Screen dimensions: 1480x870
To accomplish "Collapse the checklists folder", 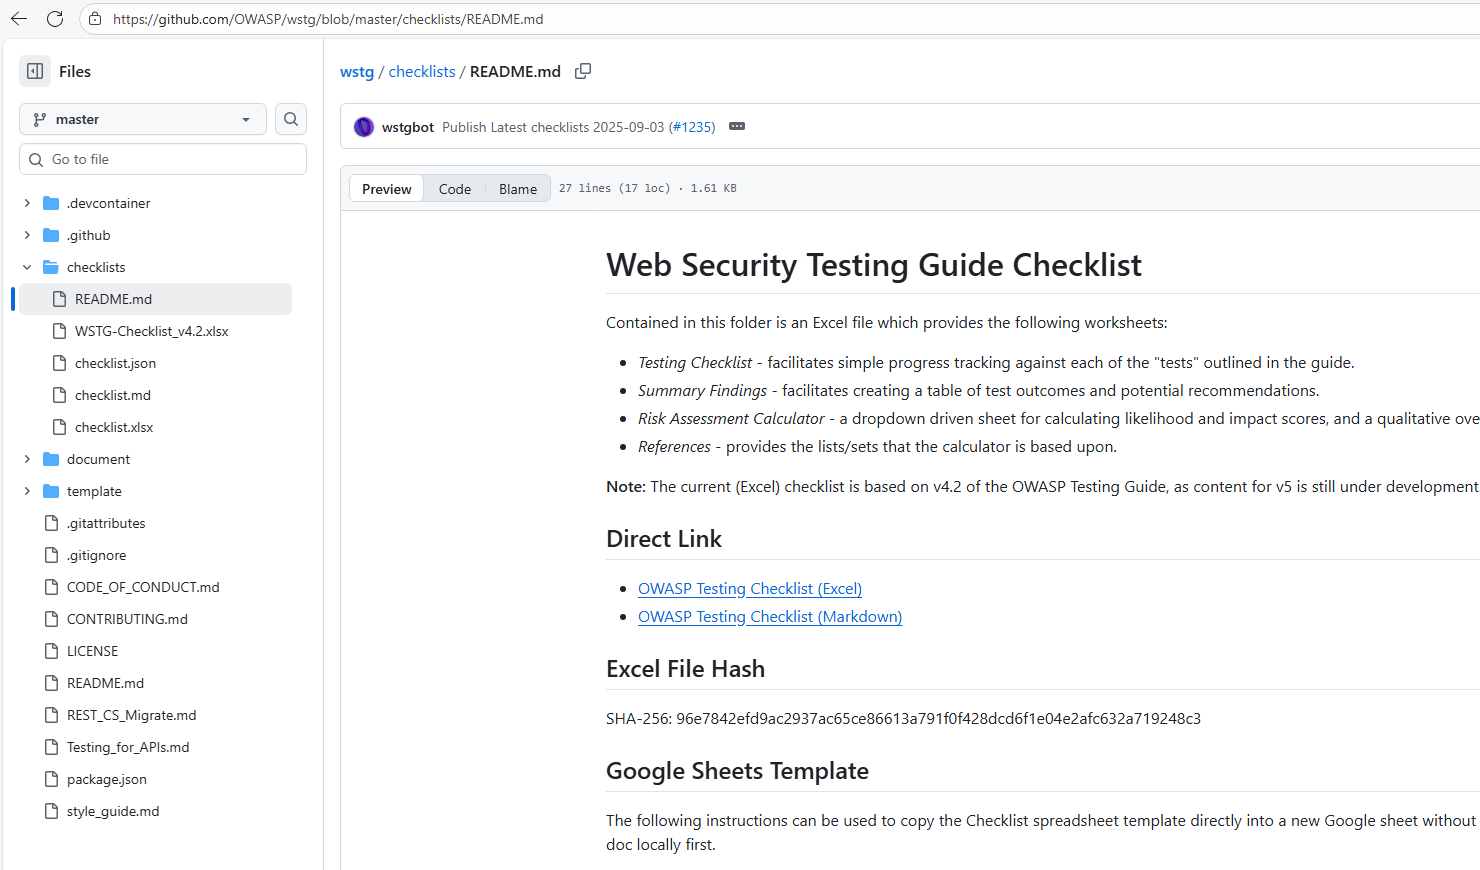I will (27, 267).
